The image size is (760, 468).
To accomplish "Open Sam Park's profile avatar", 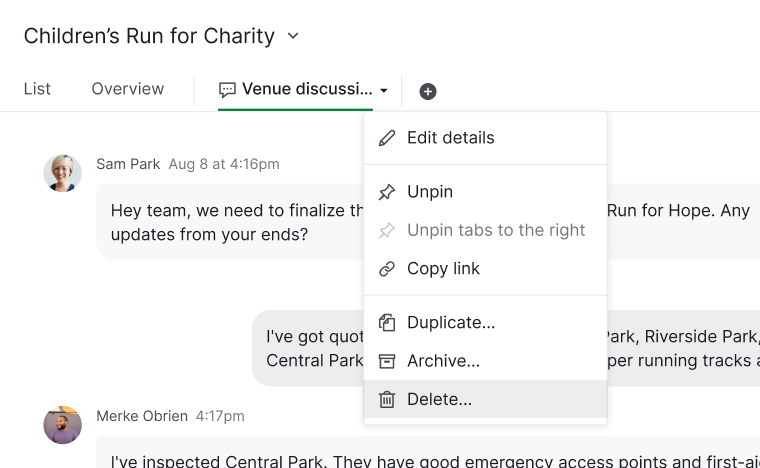I will coord(63,173).
